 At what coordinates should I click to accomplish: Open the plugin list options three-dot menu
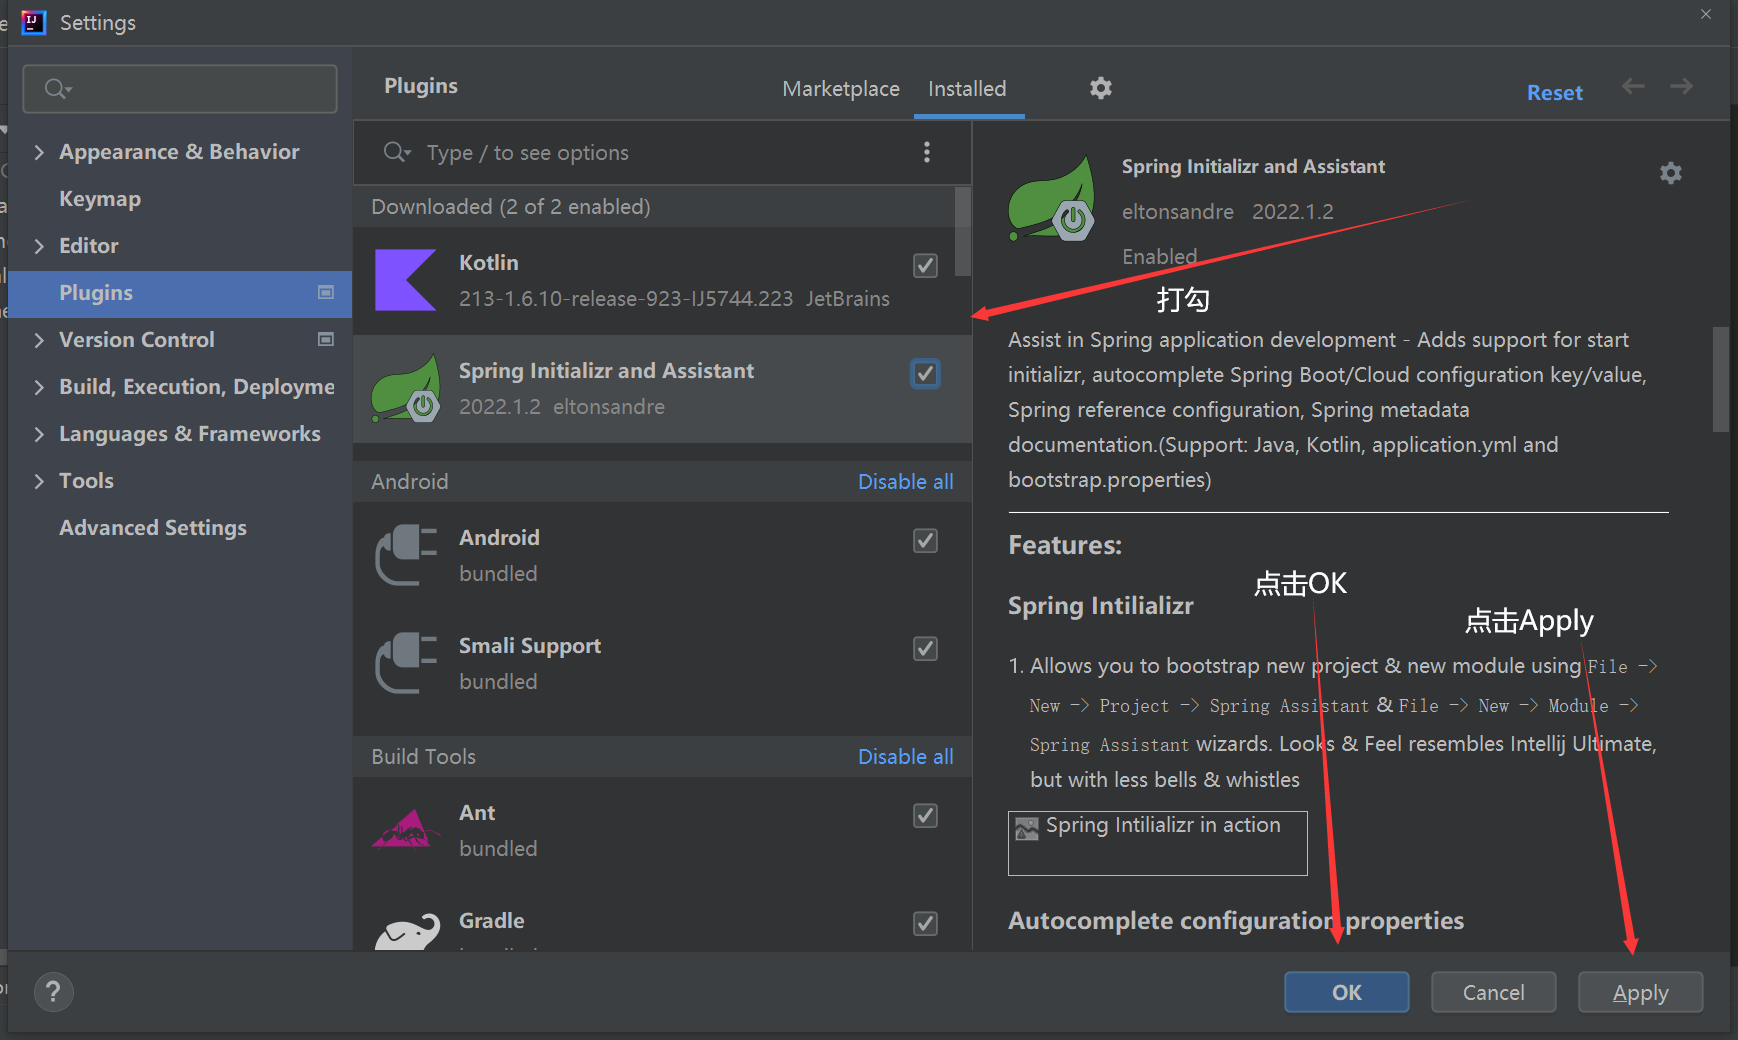pyautogui.click(x=927, y=152)
